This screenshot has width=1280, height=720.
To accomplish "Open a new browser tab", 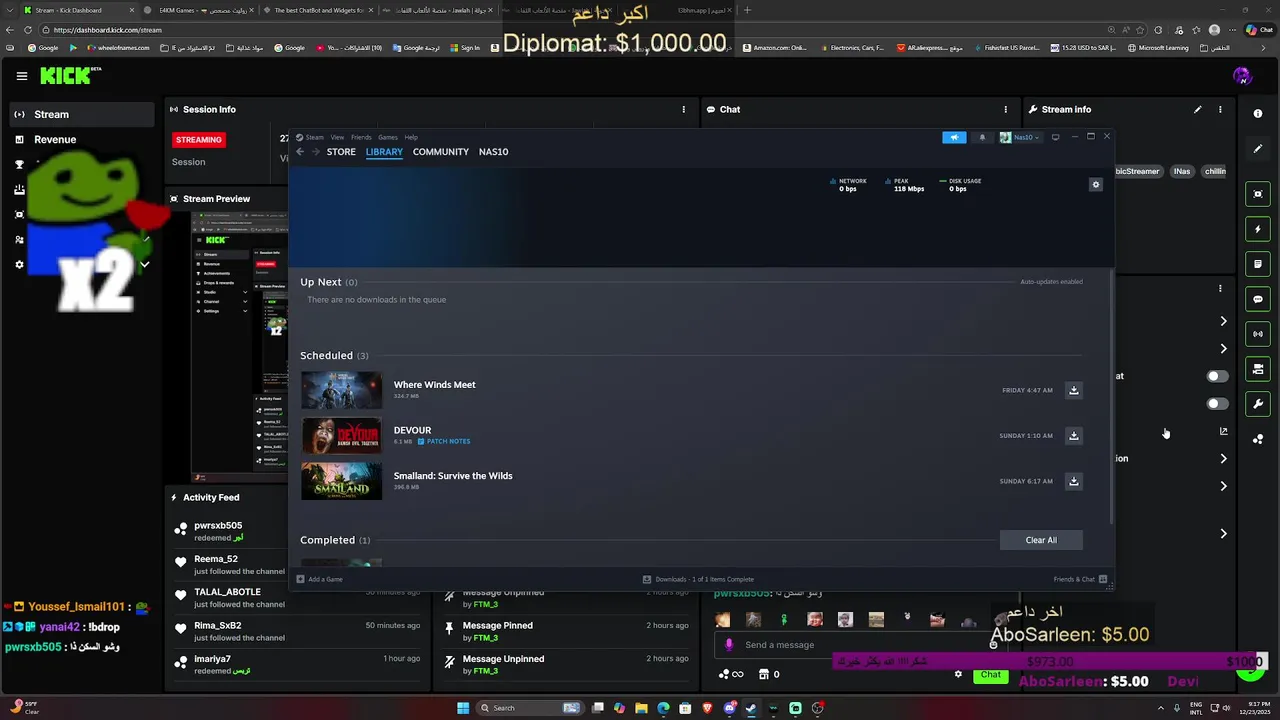I will pyautogui.click(x=747, y=10).
